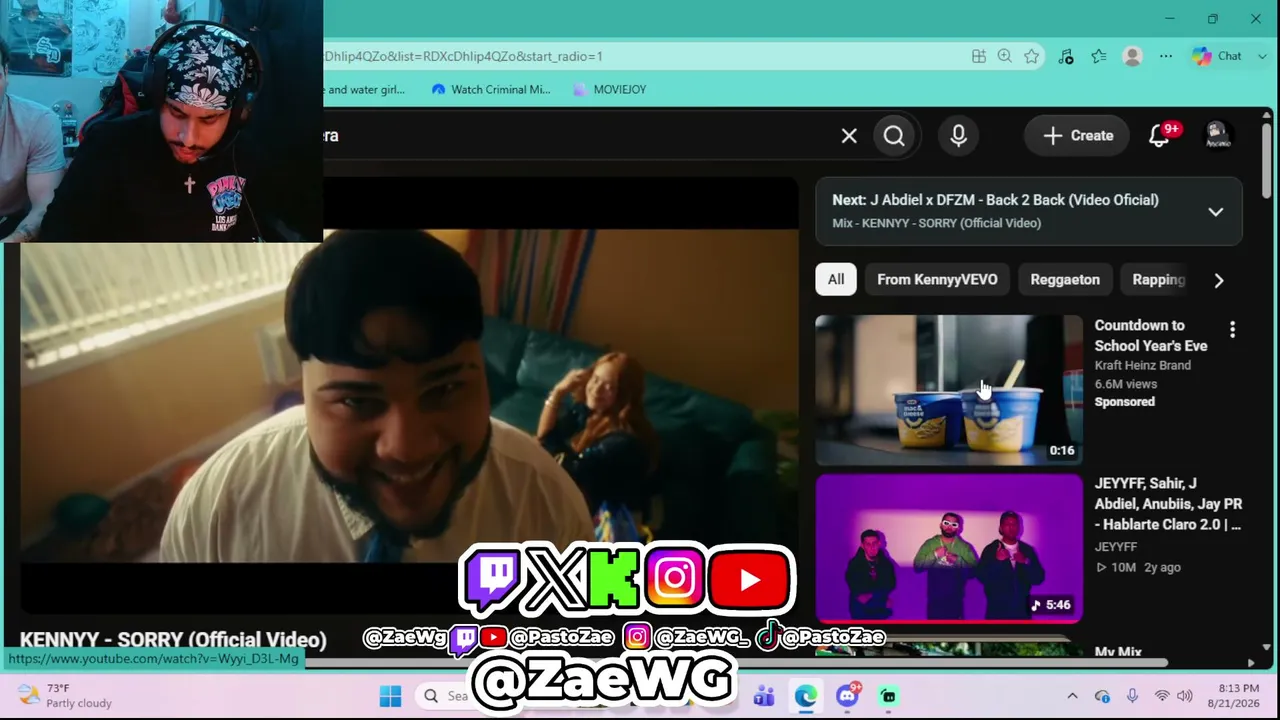This screenshot has width=1280, height=720.
Task: Click the YouTube page vertical scrollbar
Action: pyautogui.click(x=1266, y=160)
